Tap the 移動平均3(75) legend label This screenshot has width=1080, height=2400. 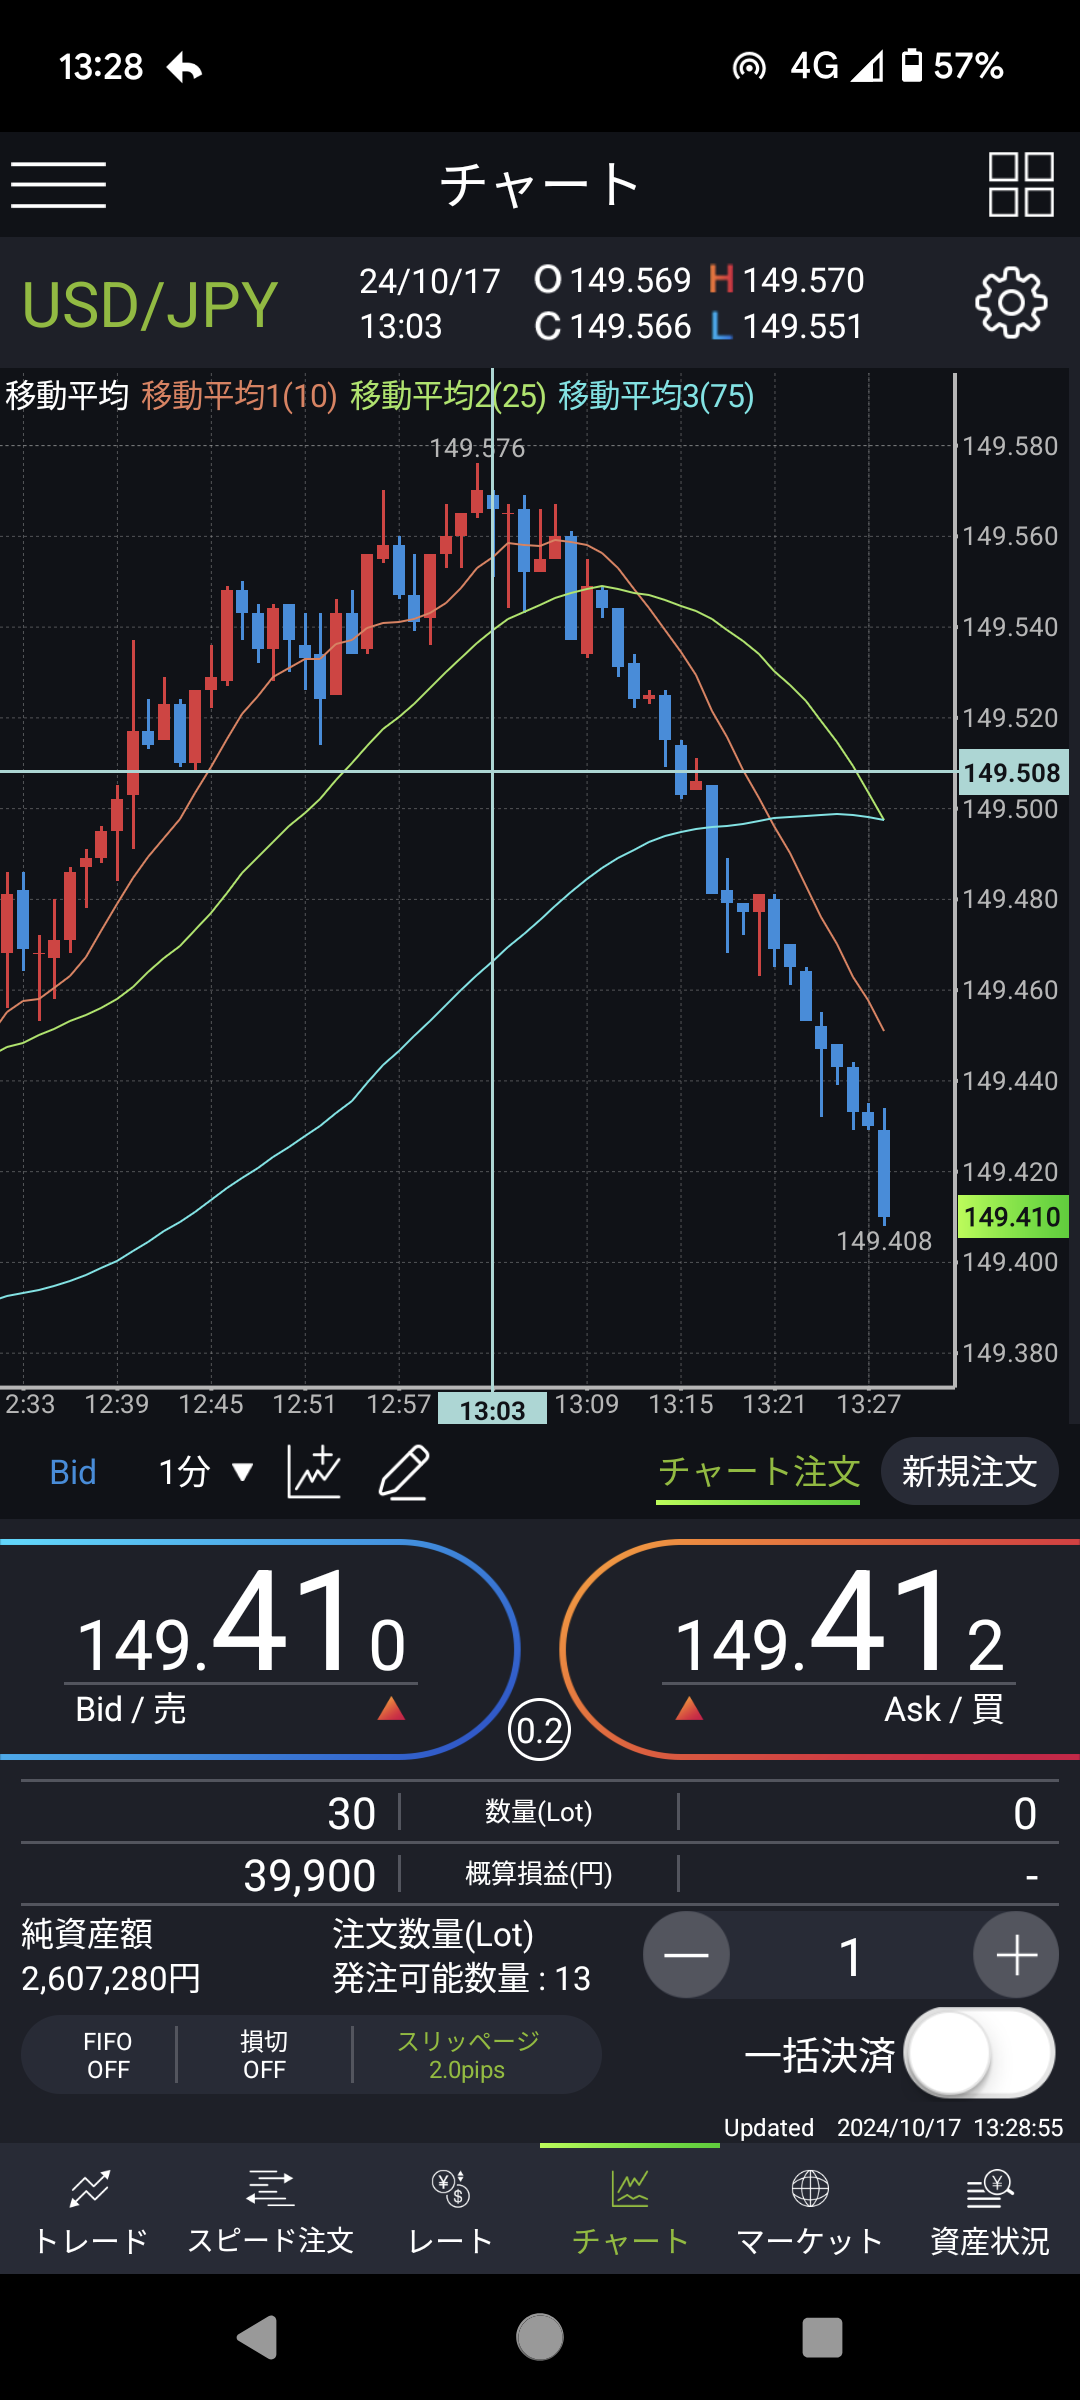pos(656,396)
